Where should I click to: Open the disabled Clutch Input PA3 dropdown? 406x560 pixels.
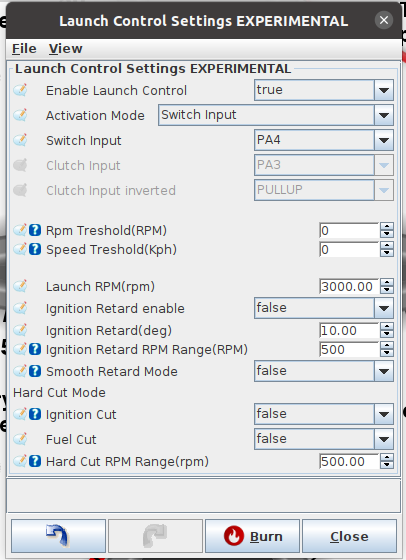(324, 165)
